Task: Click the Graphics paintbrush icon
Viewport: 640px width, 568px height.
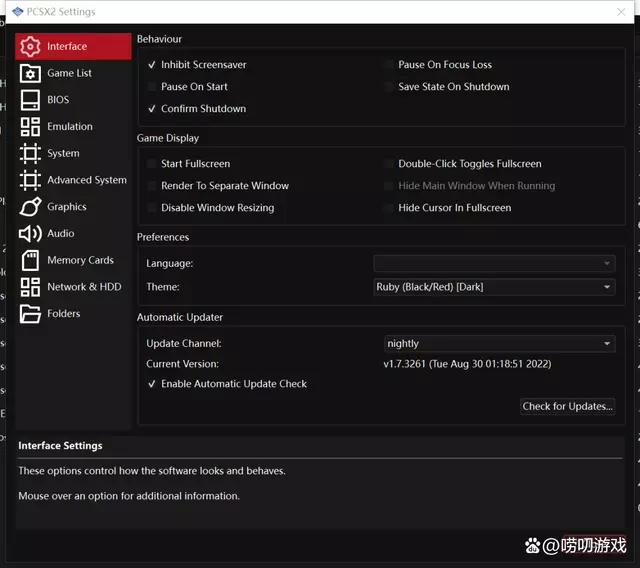Action: [x=30, y=207]
